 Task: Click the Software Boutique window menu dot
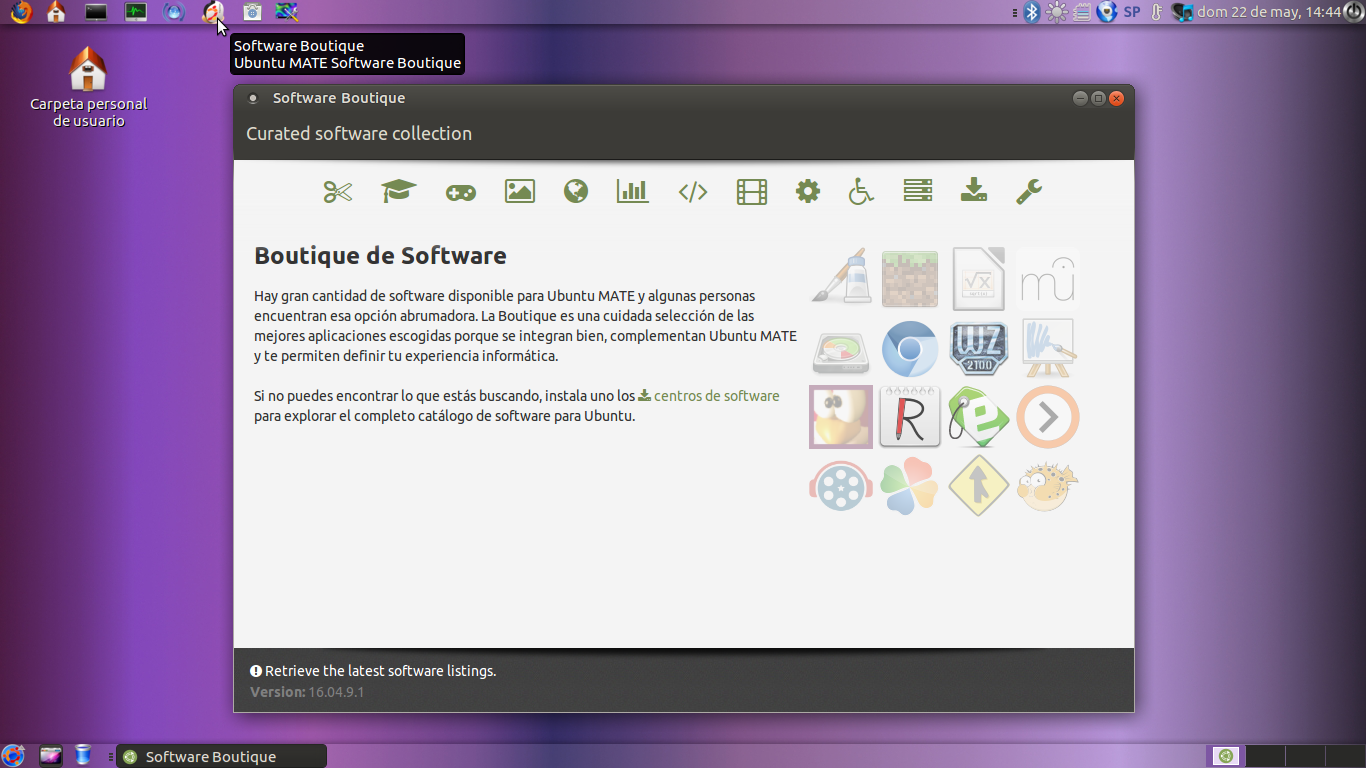[x=253, y=98]
